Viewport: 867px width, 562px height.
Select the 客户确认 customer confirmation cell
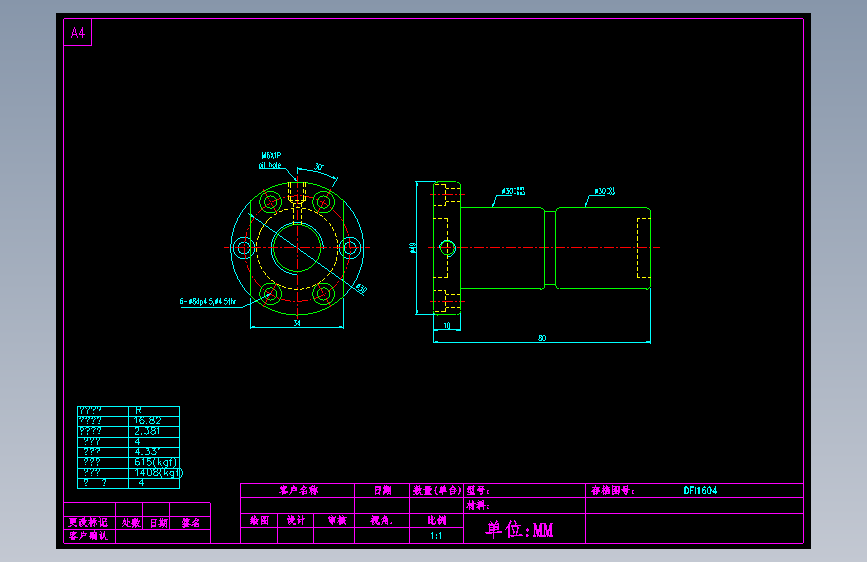coord(88,535)
